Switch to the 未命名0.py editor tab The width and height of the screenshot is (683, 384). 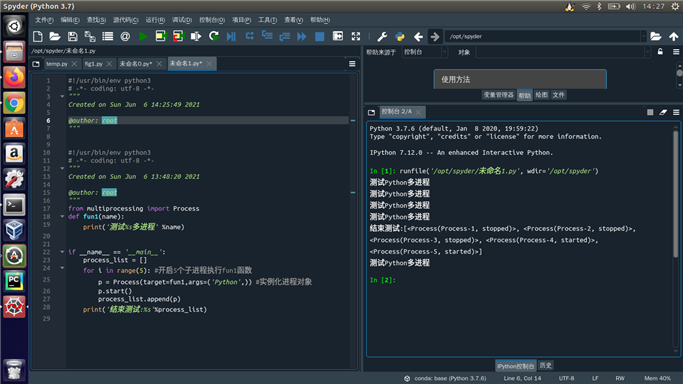[x=136, y=64]
